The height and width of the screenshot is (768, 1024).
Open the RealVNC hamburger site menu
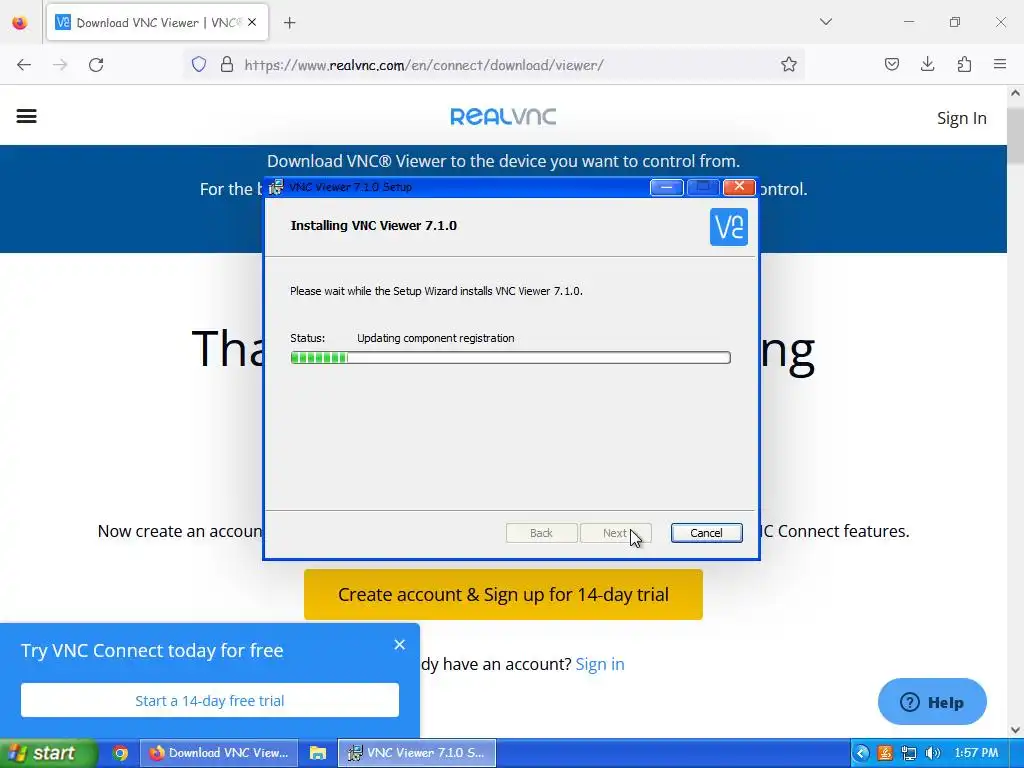pos(27,116)
